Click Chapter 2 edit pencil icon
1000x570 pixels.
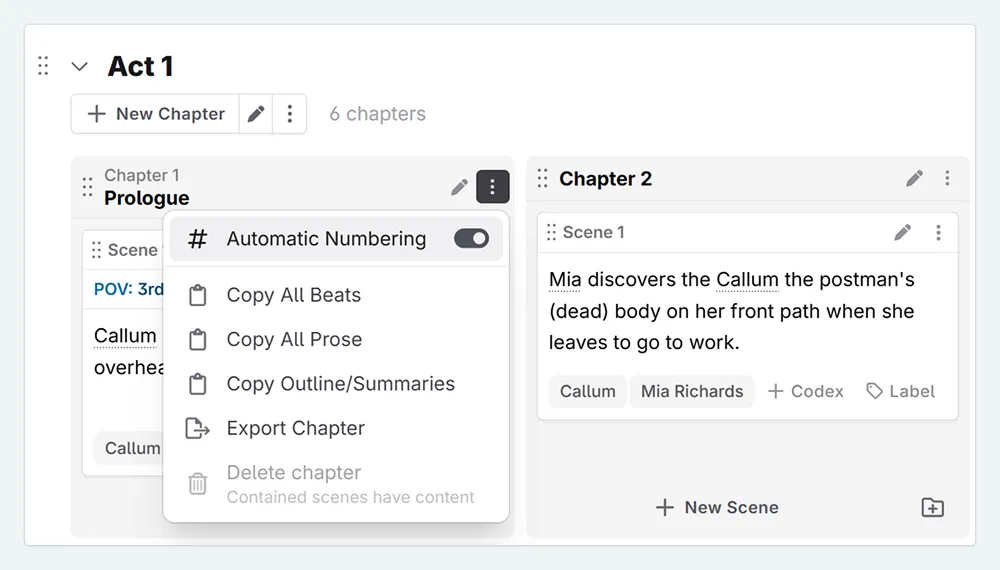point(914,179)
